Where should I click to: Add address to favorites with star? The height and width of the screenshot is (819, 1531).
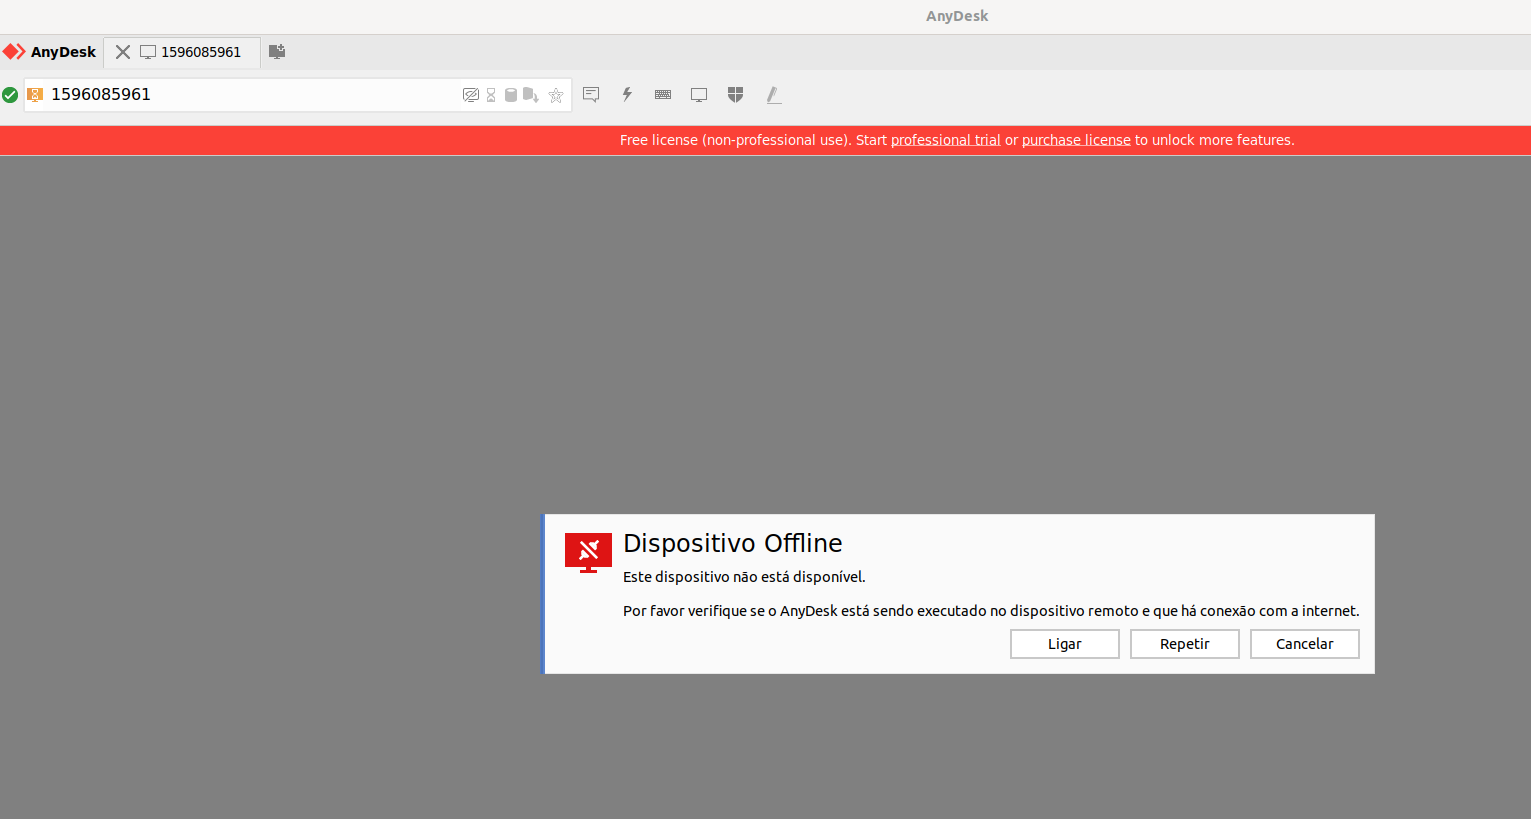(556, 95)
